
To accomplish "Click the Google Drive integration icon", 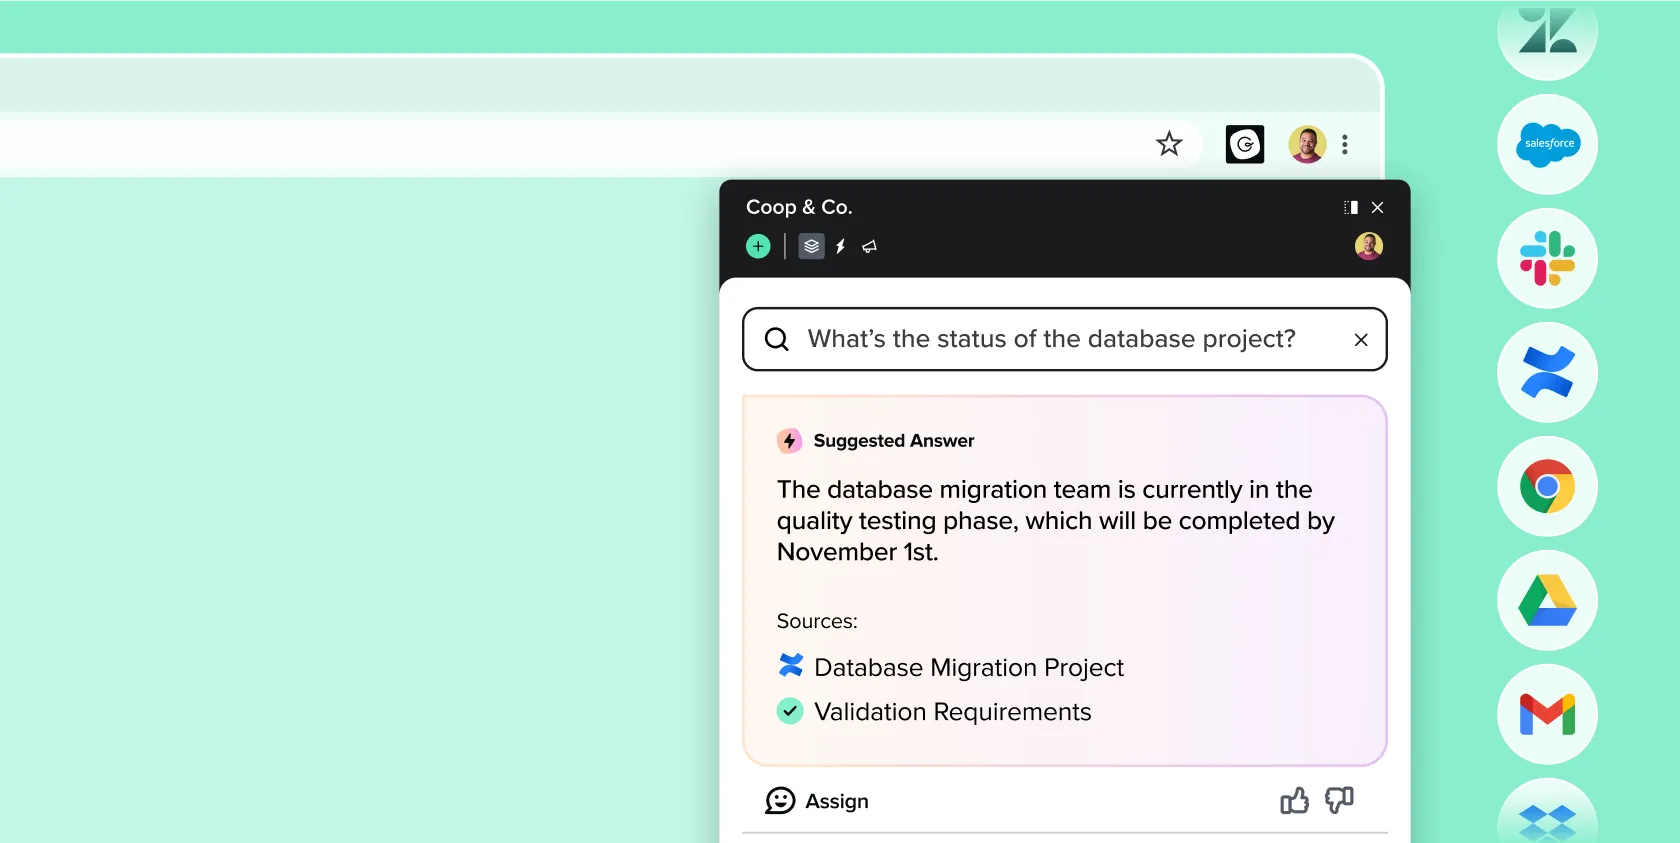I will point(1547,600).
